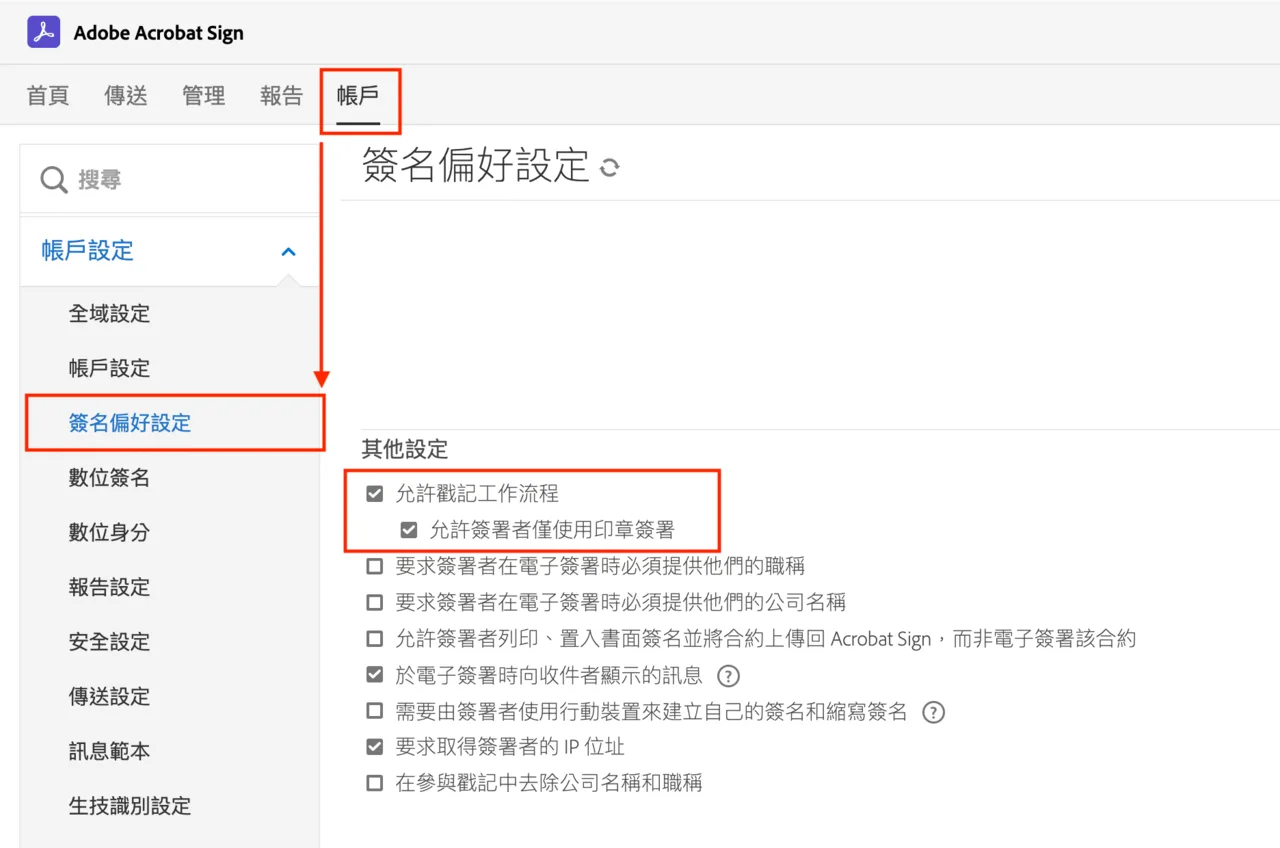Click the 簽名偏好設定 page title

click(476, 165)
